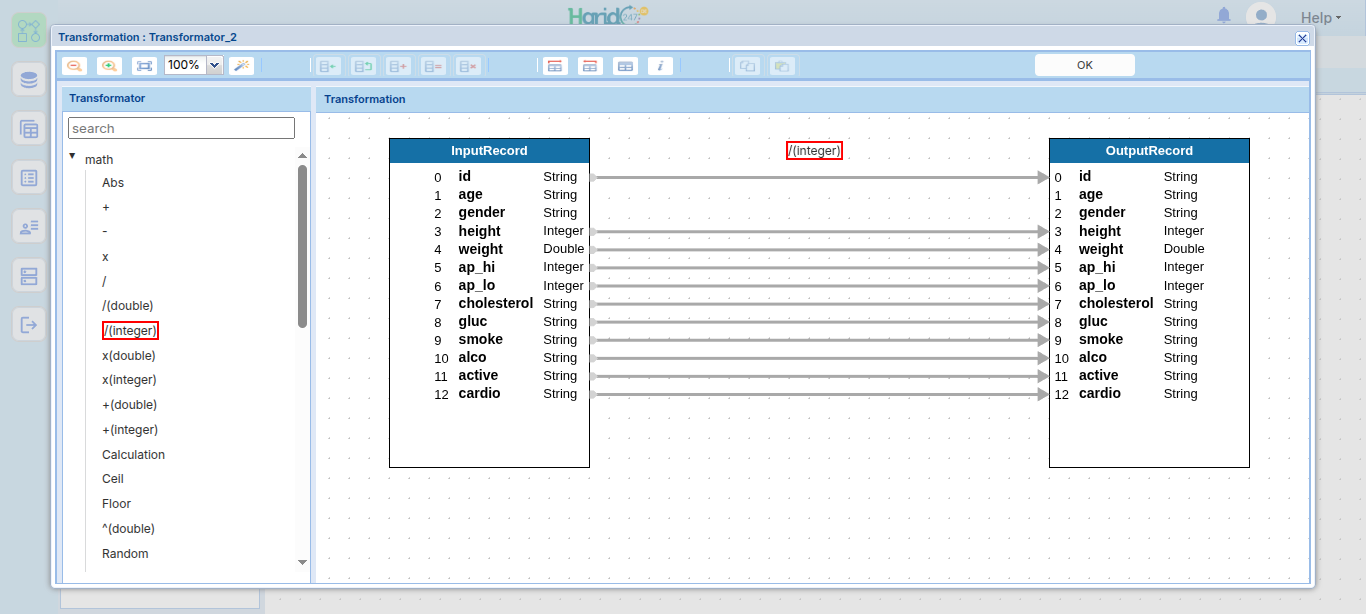The height and width of the screenshot is (614, 1366).
Task: Click the greyed-out paste icon in toolbar
Action: coord(782,66)
